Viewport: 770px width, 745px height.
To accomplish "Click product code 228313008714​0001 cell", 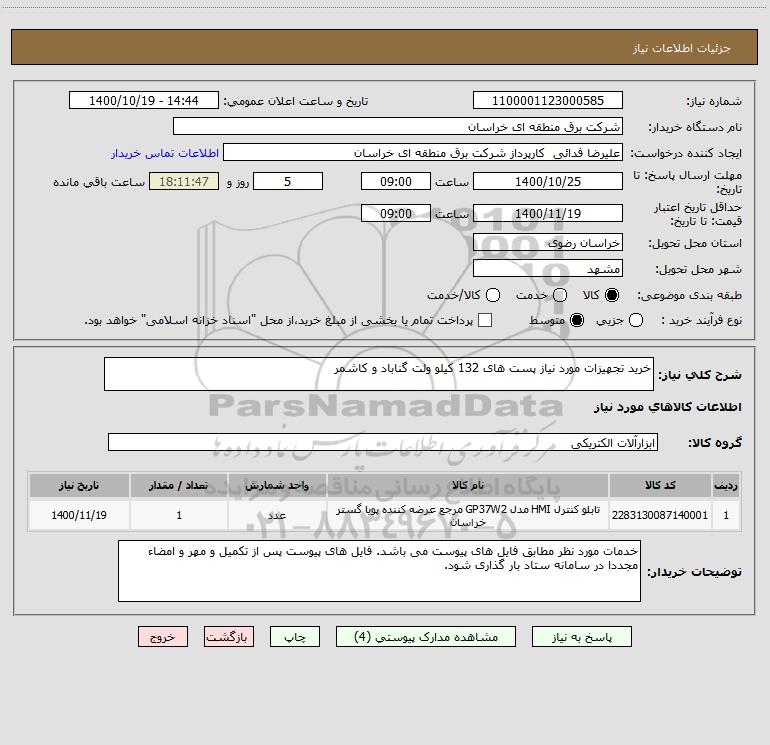I will [660, 515].
